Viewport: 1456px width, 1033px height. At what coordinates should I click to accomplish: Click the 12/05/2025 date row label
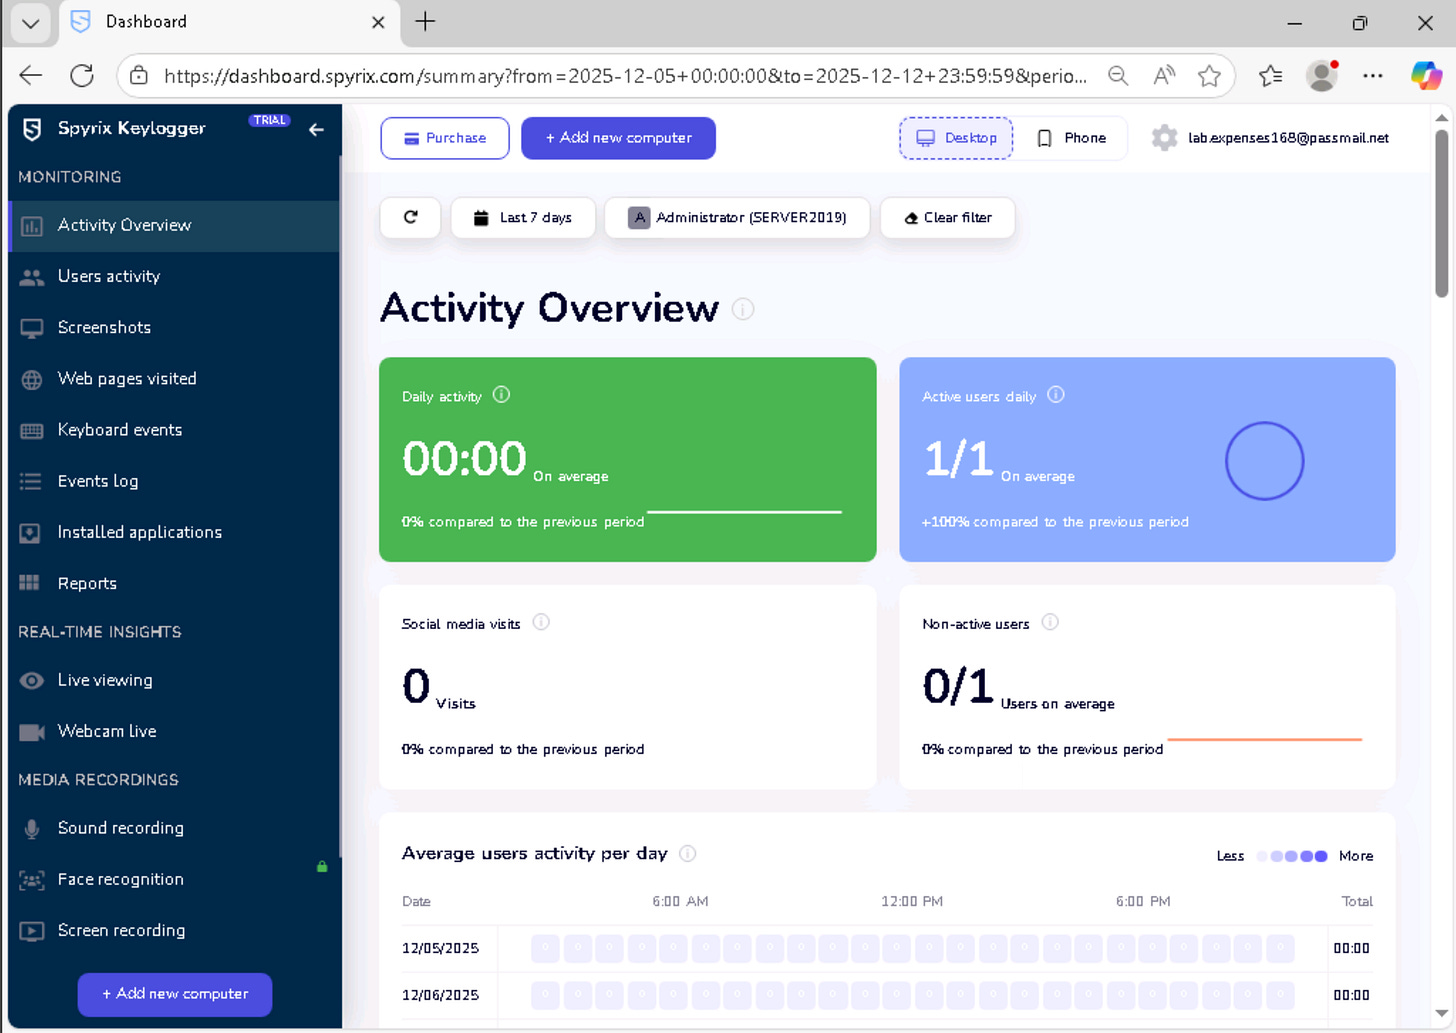tap(440, 948)
